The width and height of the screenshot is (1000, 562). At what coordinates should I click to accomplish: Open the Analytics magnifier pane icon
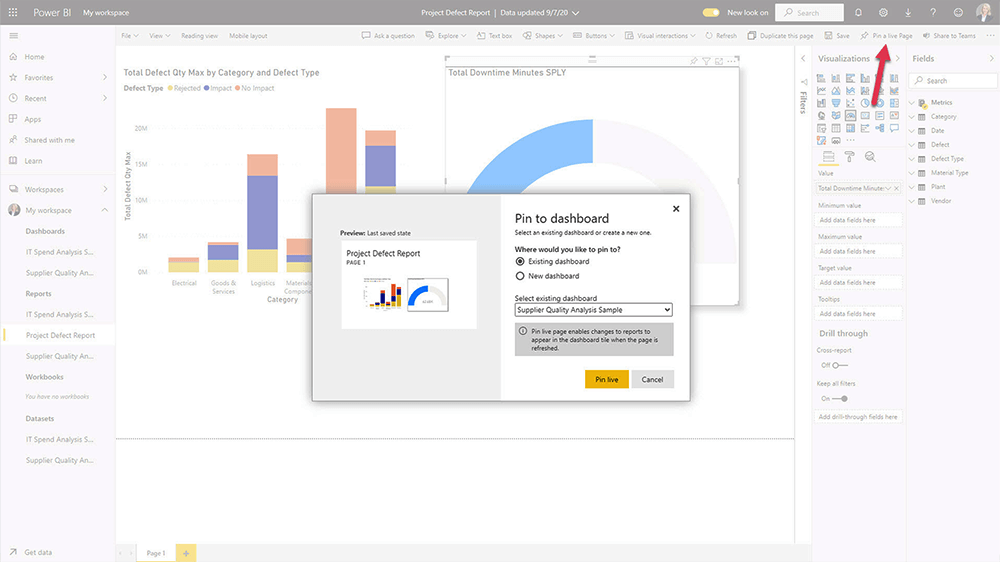pos(870,157)
